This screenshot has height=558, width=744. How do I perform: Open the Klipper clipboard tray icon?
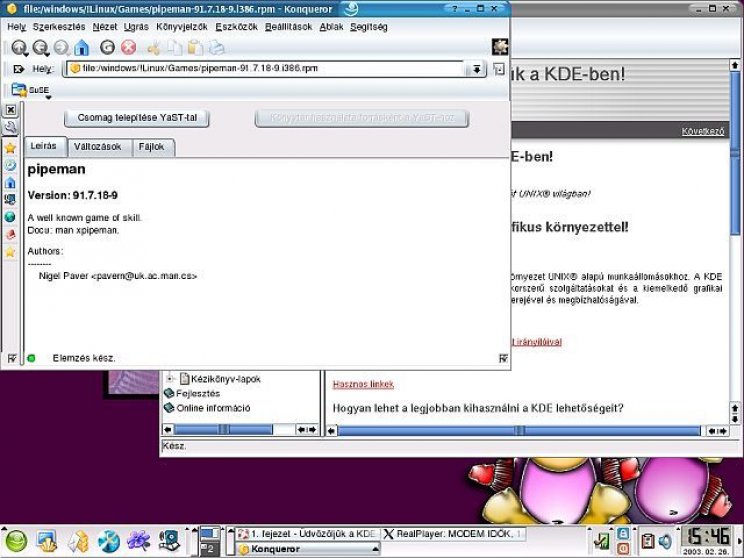pyautogui.click(x=647, y=541)
